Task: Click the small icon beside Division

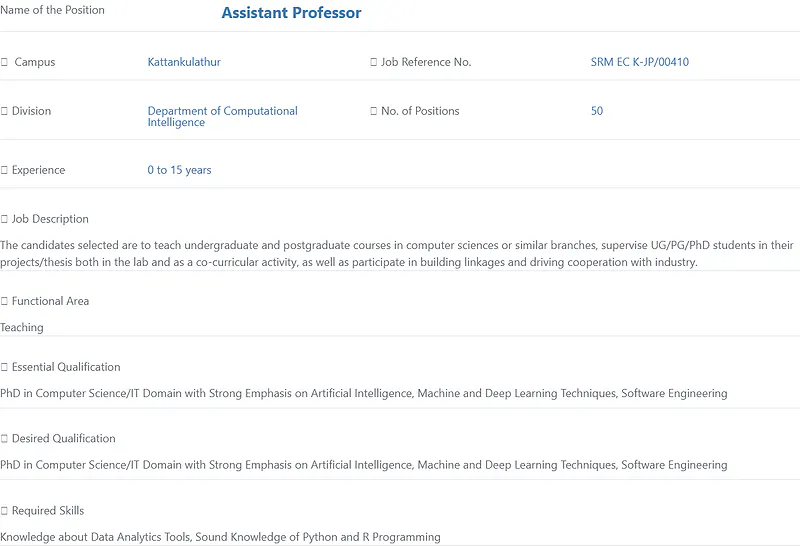Action: 4,111
